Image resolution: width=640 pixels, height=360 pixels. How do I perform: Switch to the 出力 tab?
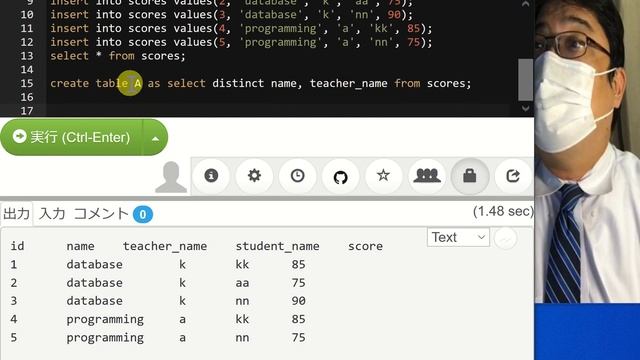[x=16, y=213]
